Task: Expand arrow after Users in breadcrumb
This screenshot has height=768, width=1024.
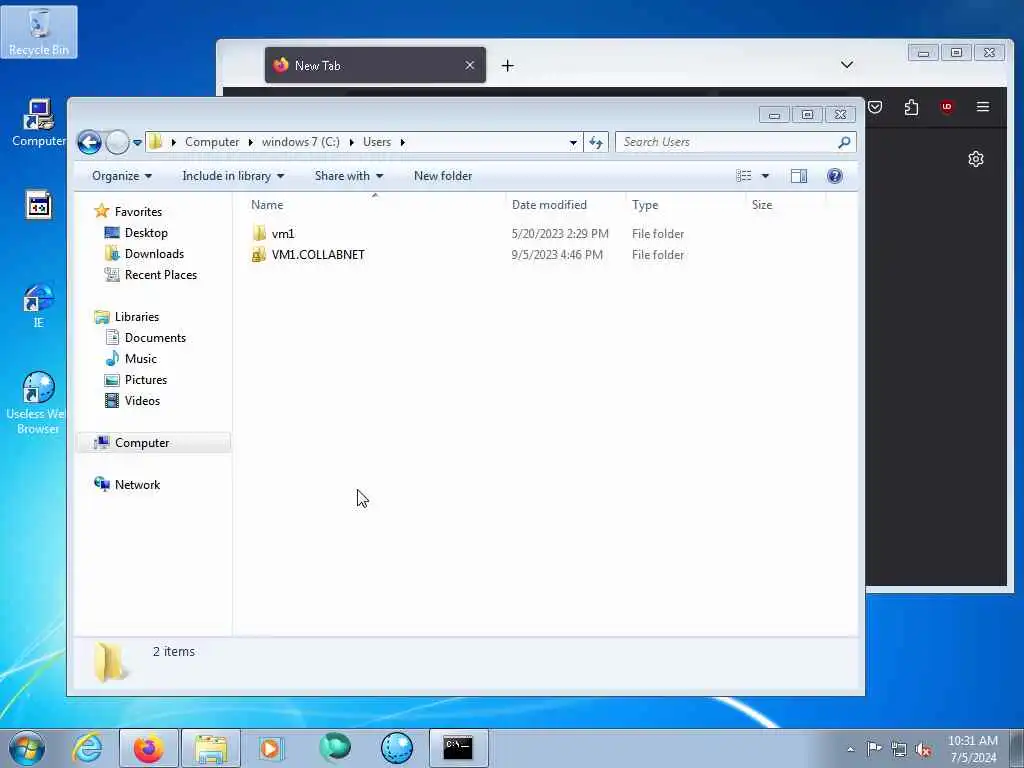Action: pos(402,142)
